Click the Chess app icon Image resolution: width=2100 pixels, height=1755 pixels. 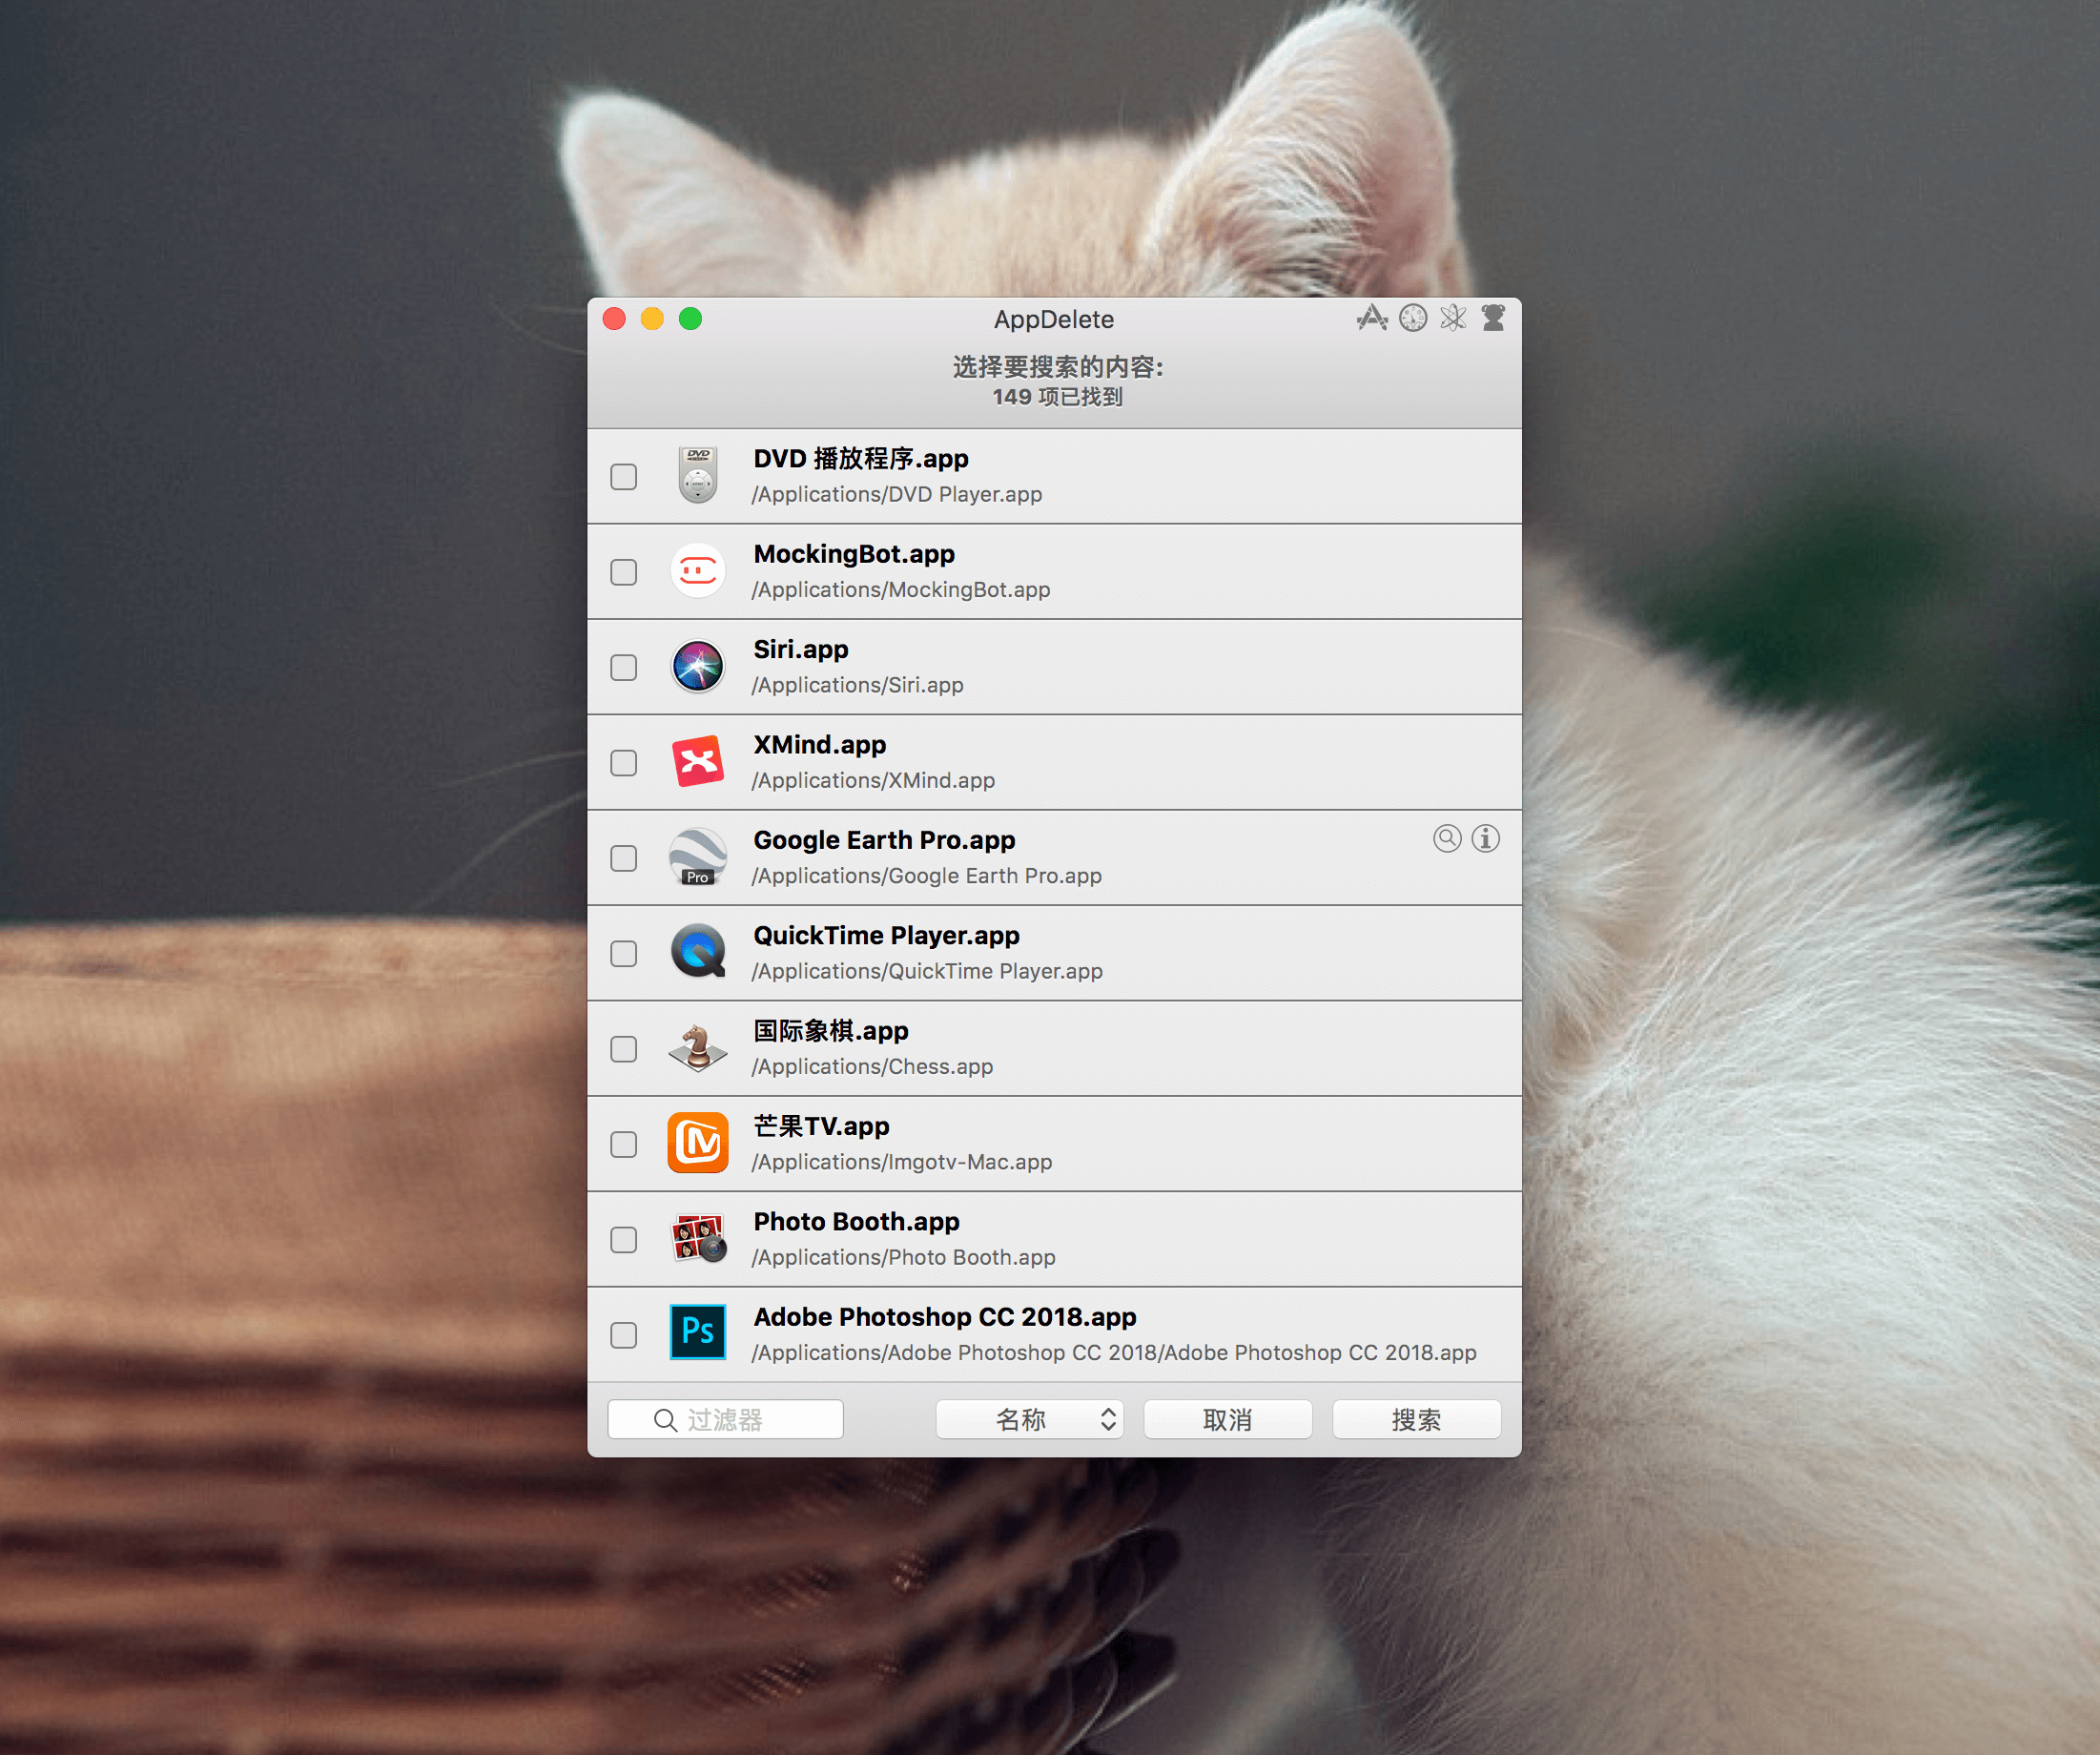[x=698, y=1048]
